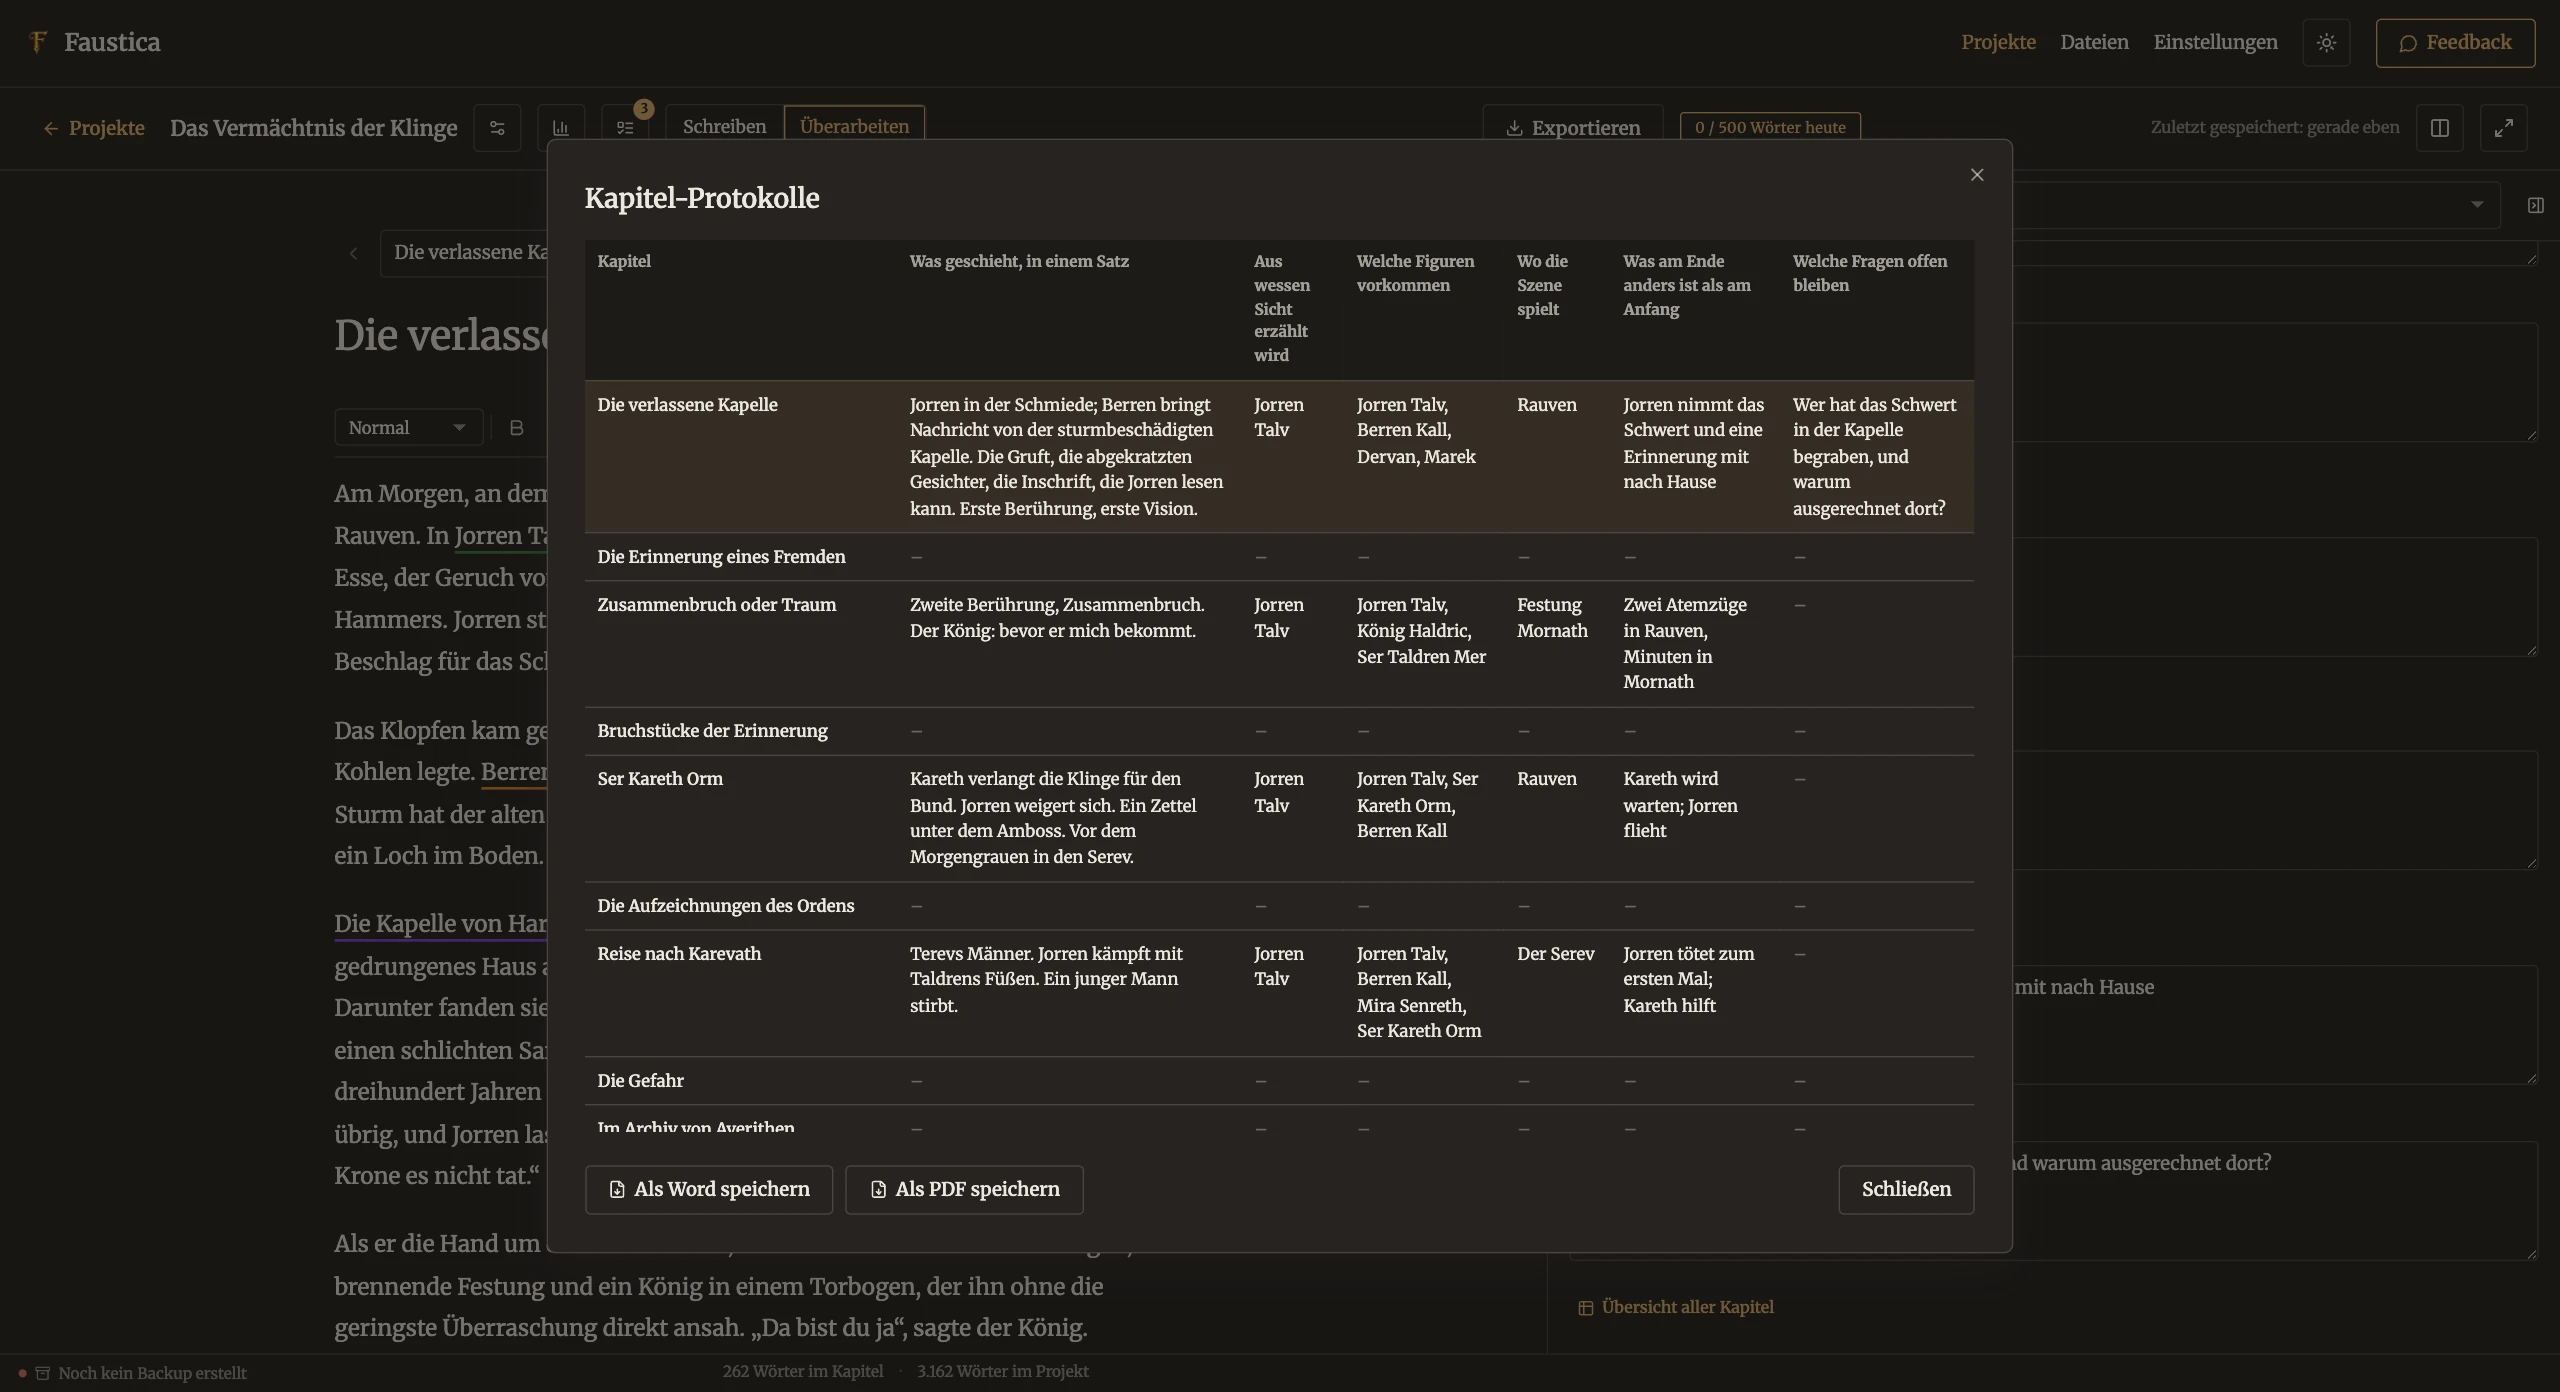Toggle the light/dark theme sun icon

coord(2326,43)
